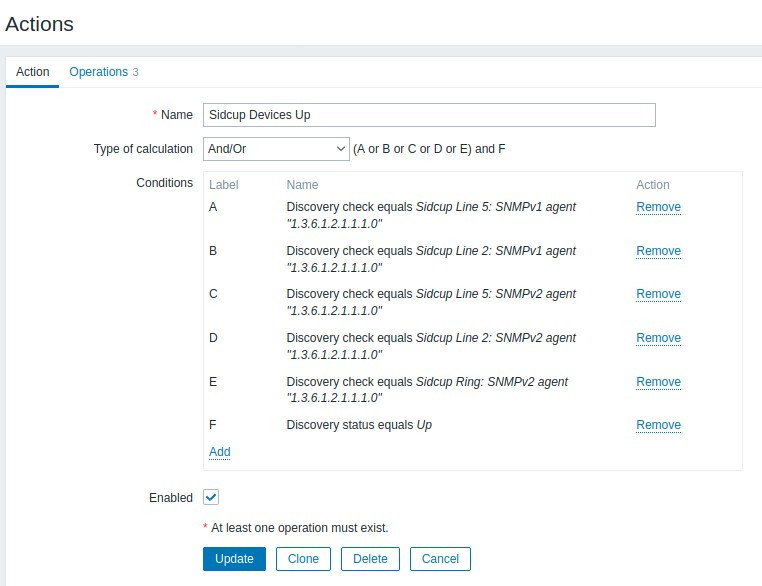762x586 pixels.
Task: Click the Name input field
Action: coord(428,115)
